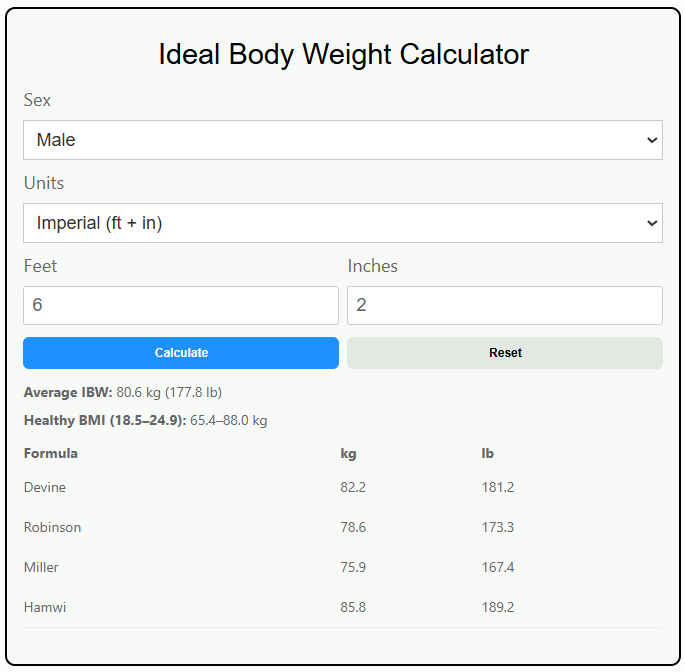Image resolution: width=685 pixels, height=672 pixels.
Task: Select the Formula column header
Action: click(51, 453)
